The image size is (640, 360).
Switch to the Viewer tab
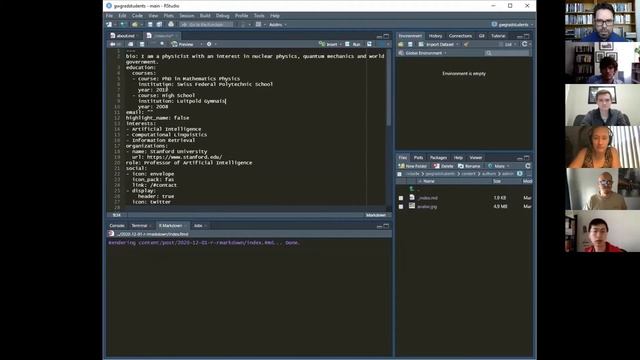coord(476,158)
